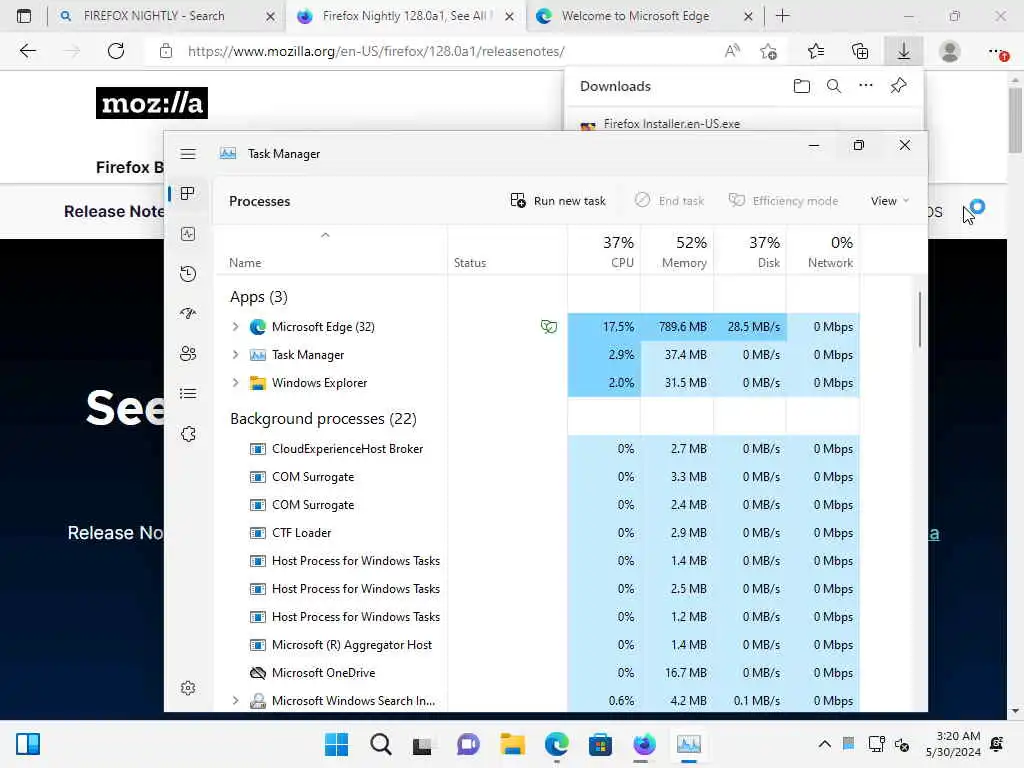This screenshot has height=768, width=1024.
Task: Open taskbar Search
Action: pos(380,744)
